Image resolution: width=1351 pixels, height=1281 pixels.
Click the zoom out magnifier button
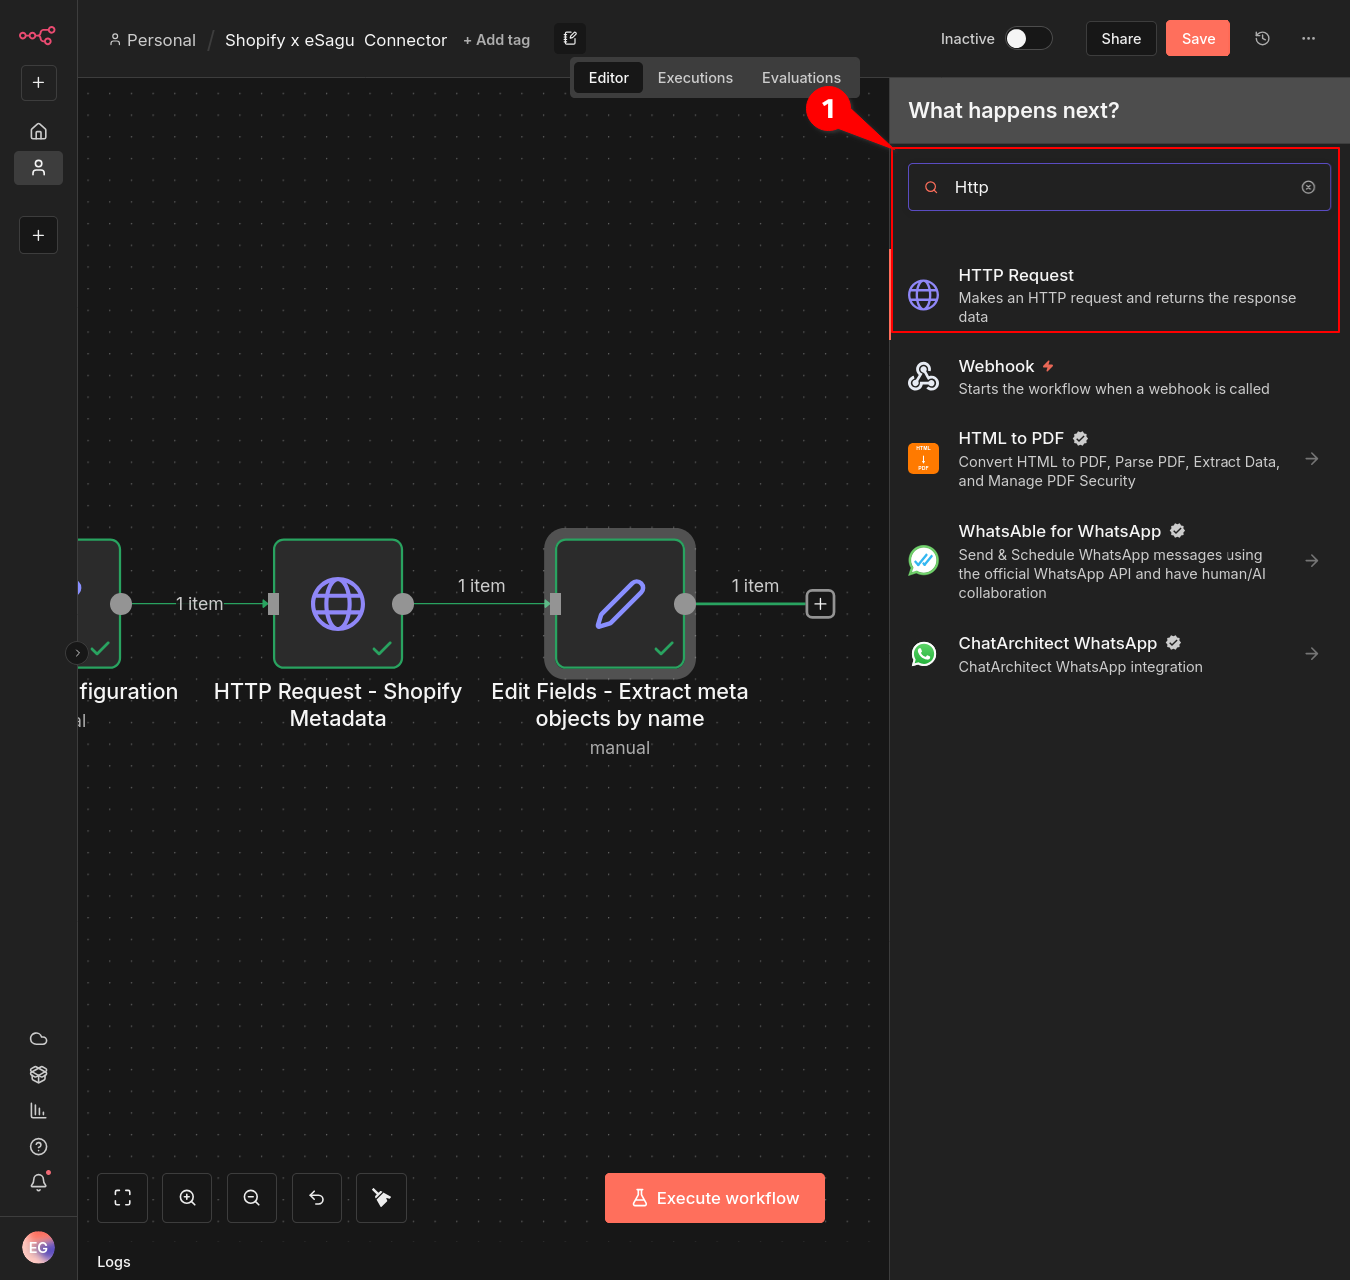click(x=252, y=1198)
